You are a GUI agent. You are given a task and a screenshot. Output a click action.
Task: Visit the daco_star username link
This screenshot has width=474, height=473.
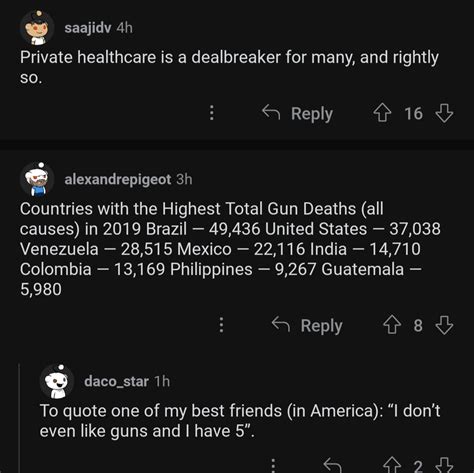[x=116, y=382]
